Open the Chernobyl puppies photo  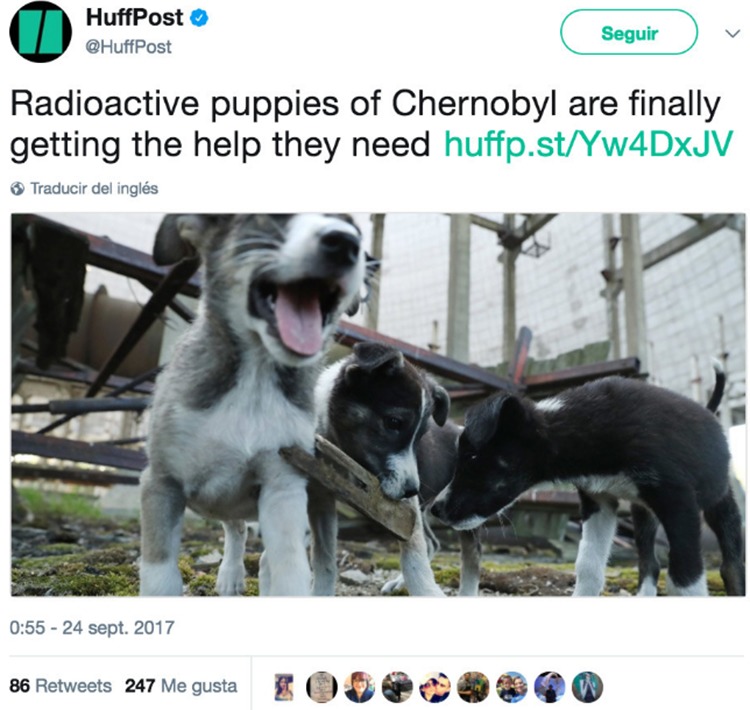click(378, 405)
